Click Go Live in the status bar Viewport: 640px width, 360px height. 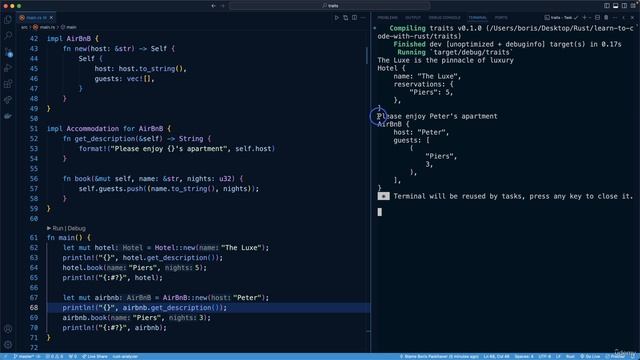[590, 356]
